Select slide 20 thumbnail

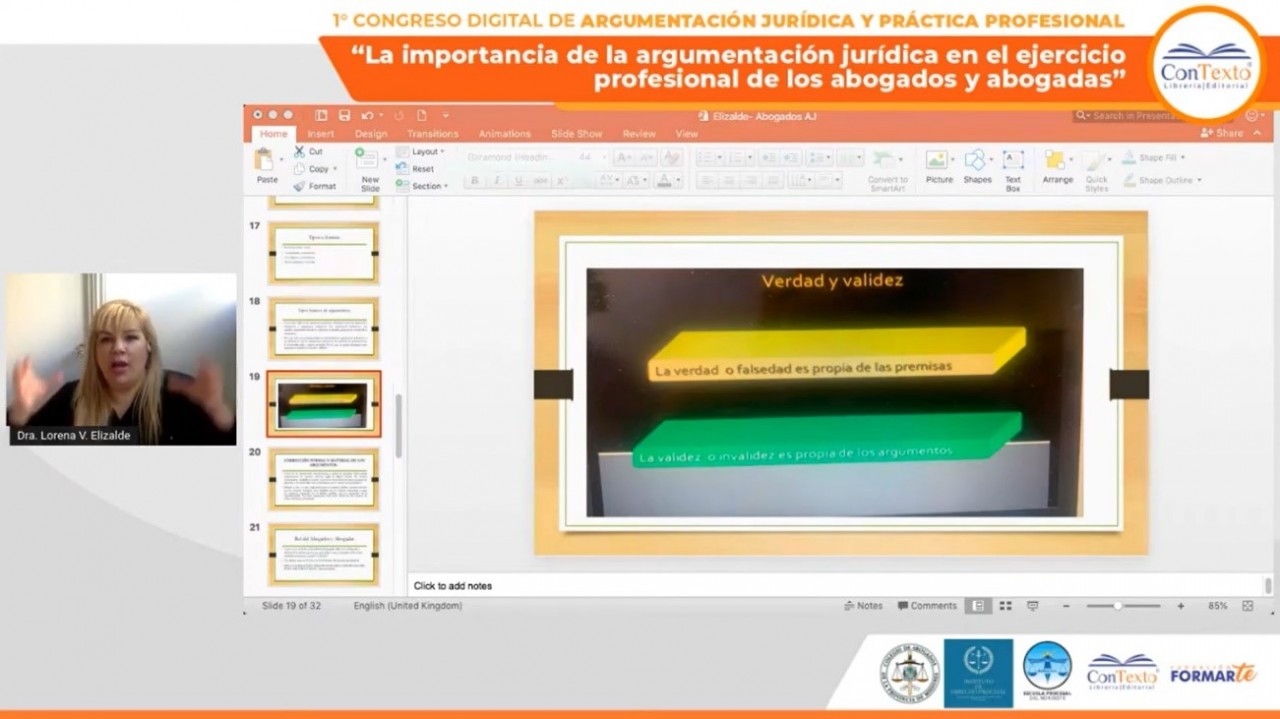point(323,479)
